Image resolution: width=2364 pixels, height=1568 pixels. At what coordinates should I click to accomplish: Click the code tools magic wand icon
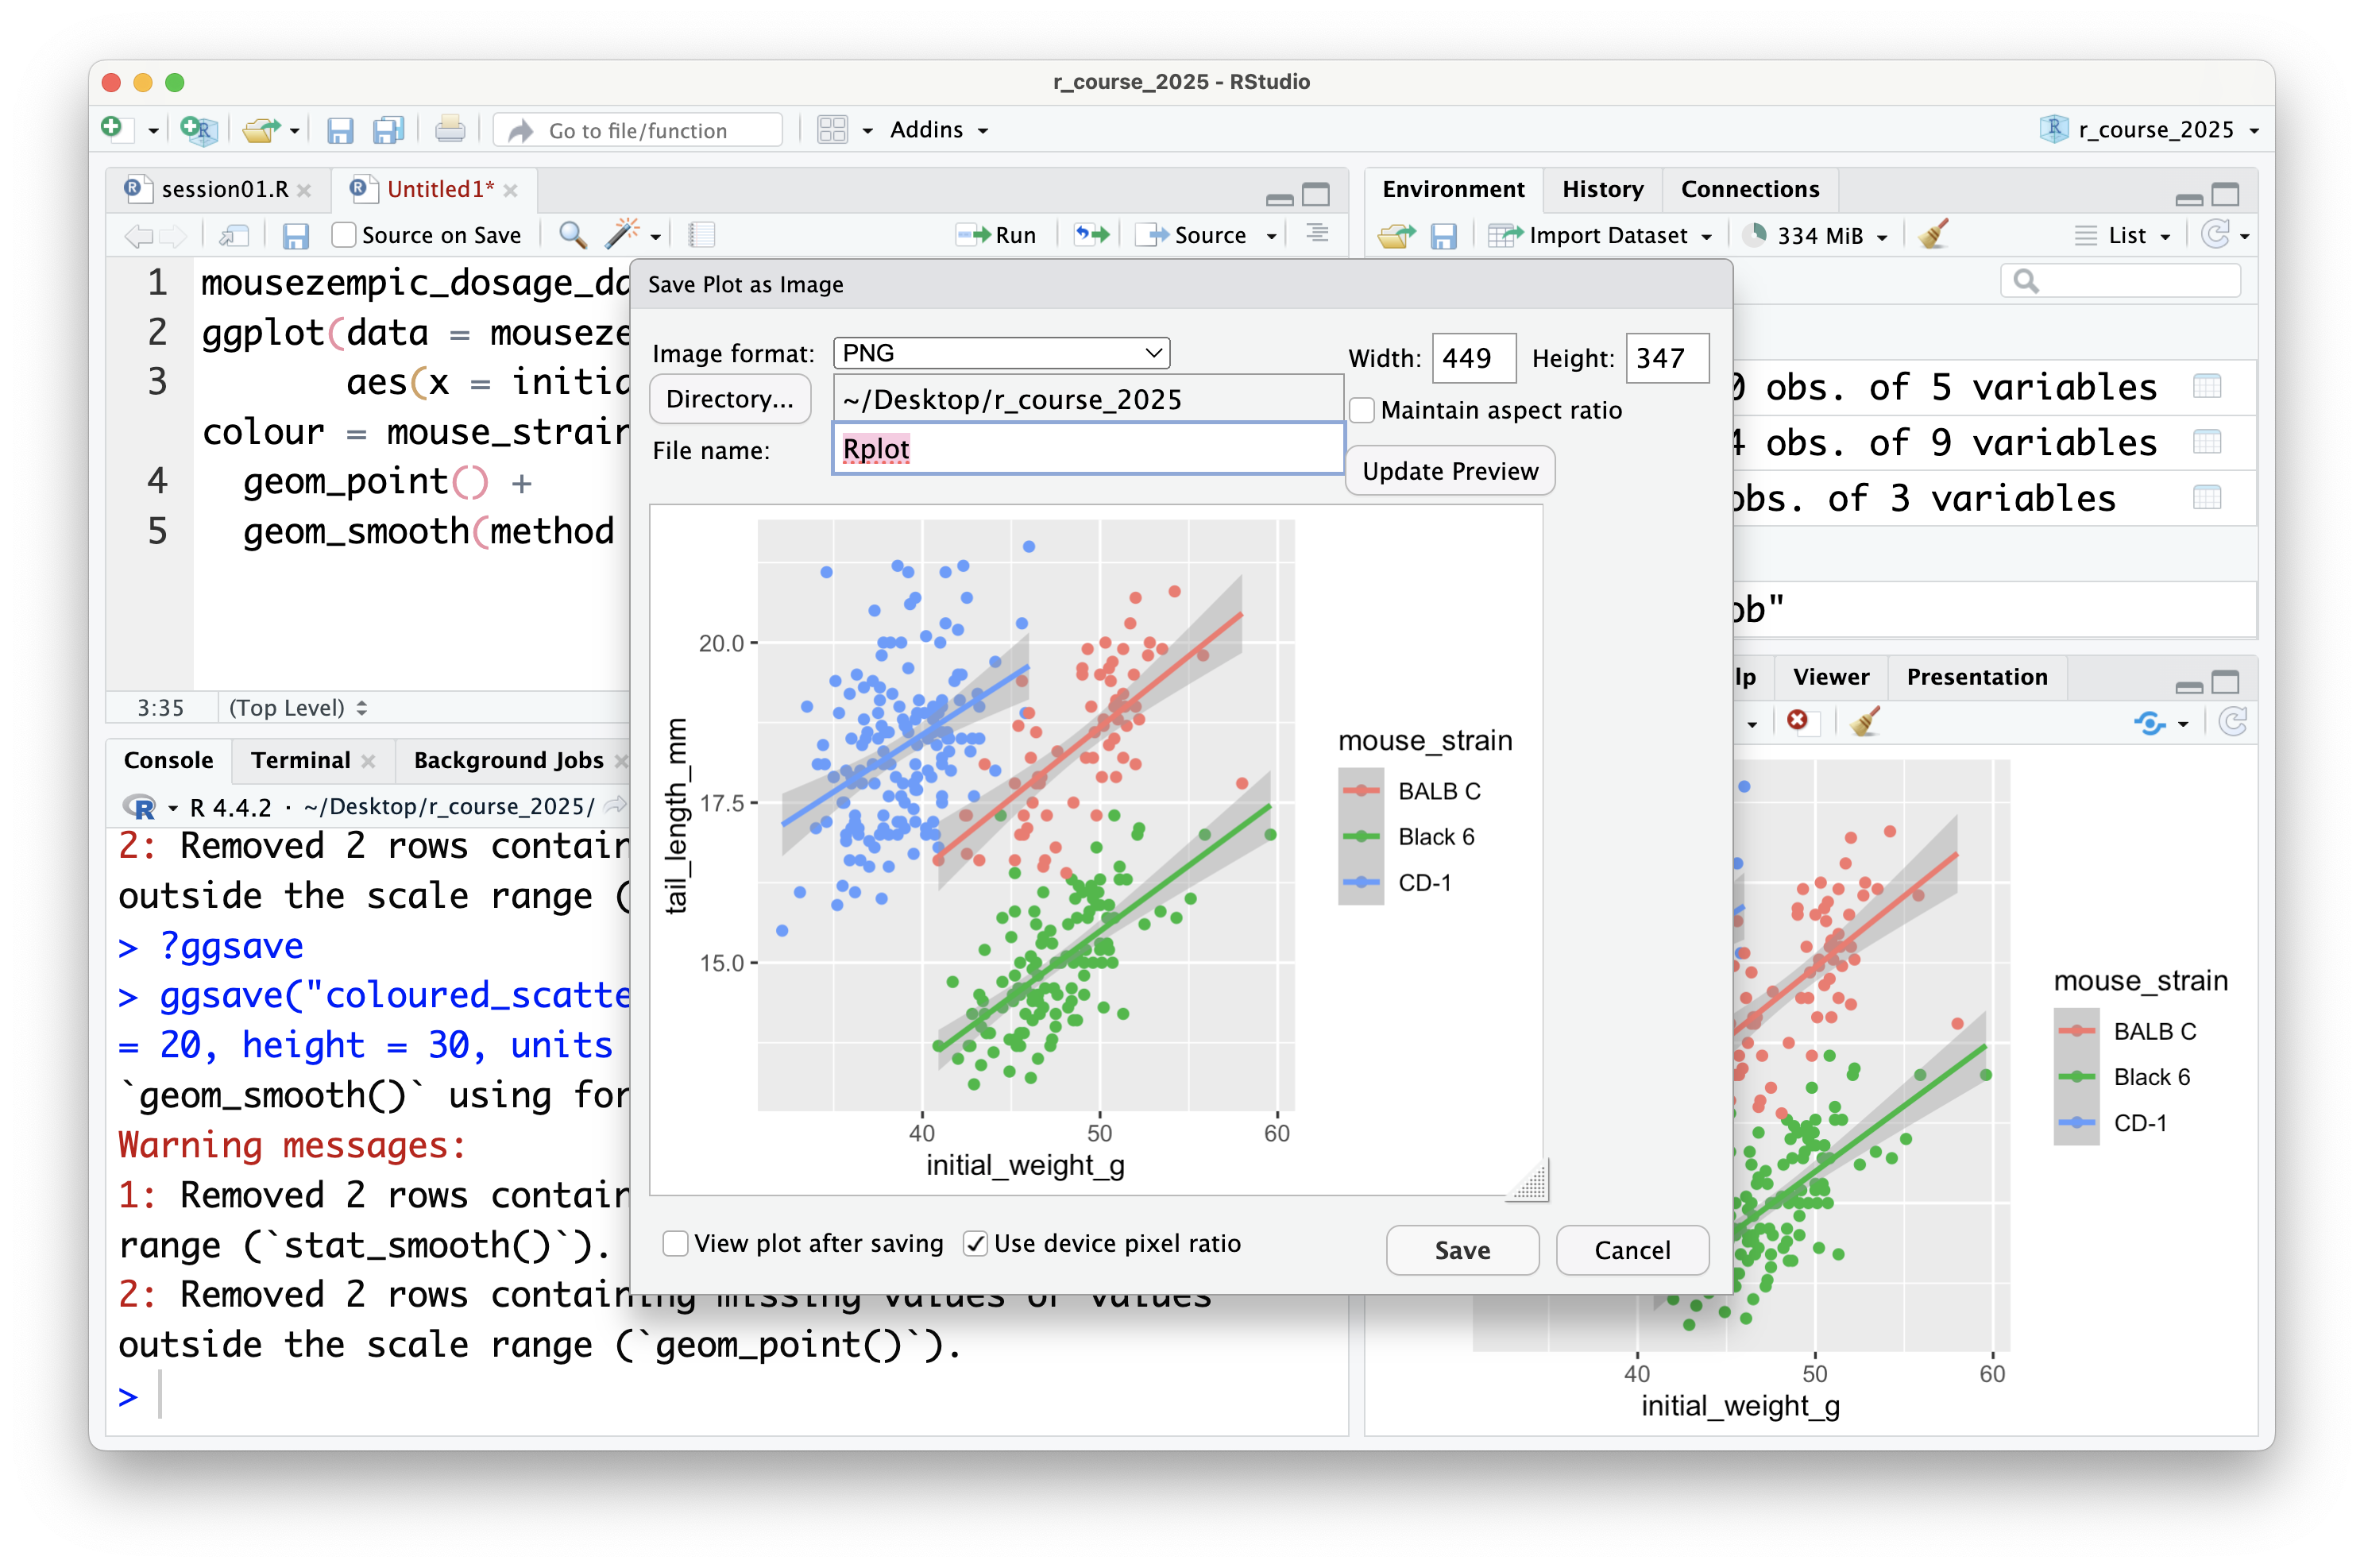point(622,235)
